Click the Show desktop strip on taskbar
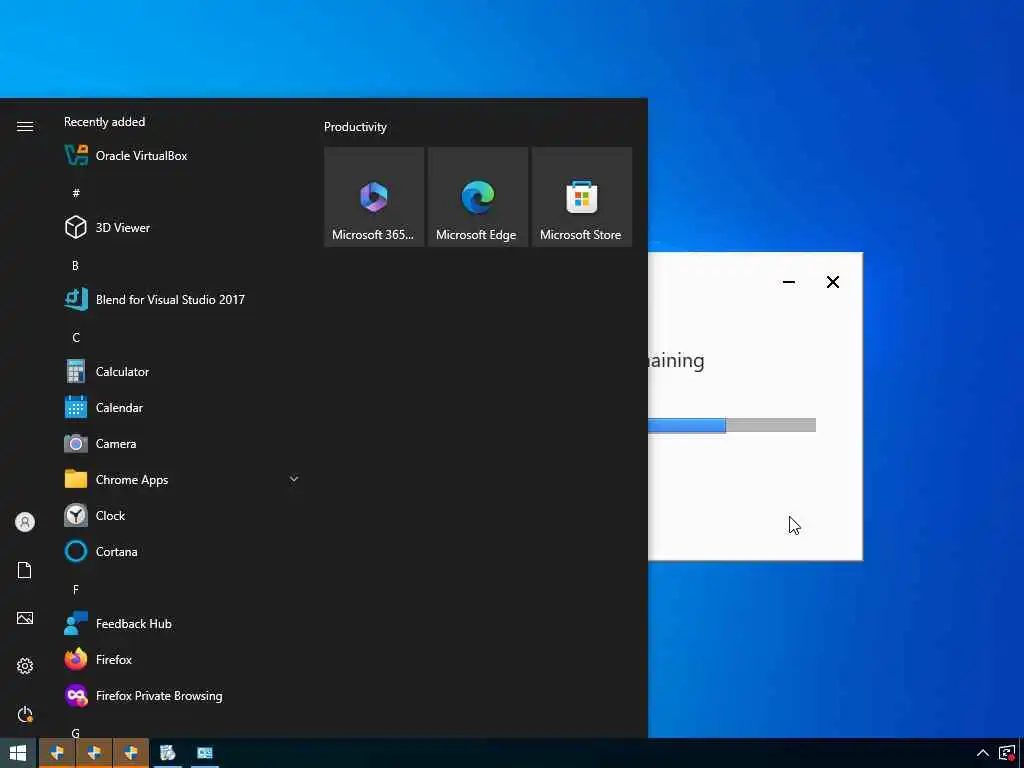 [x=1021, y=753]
